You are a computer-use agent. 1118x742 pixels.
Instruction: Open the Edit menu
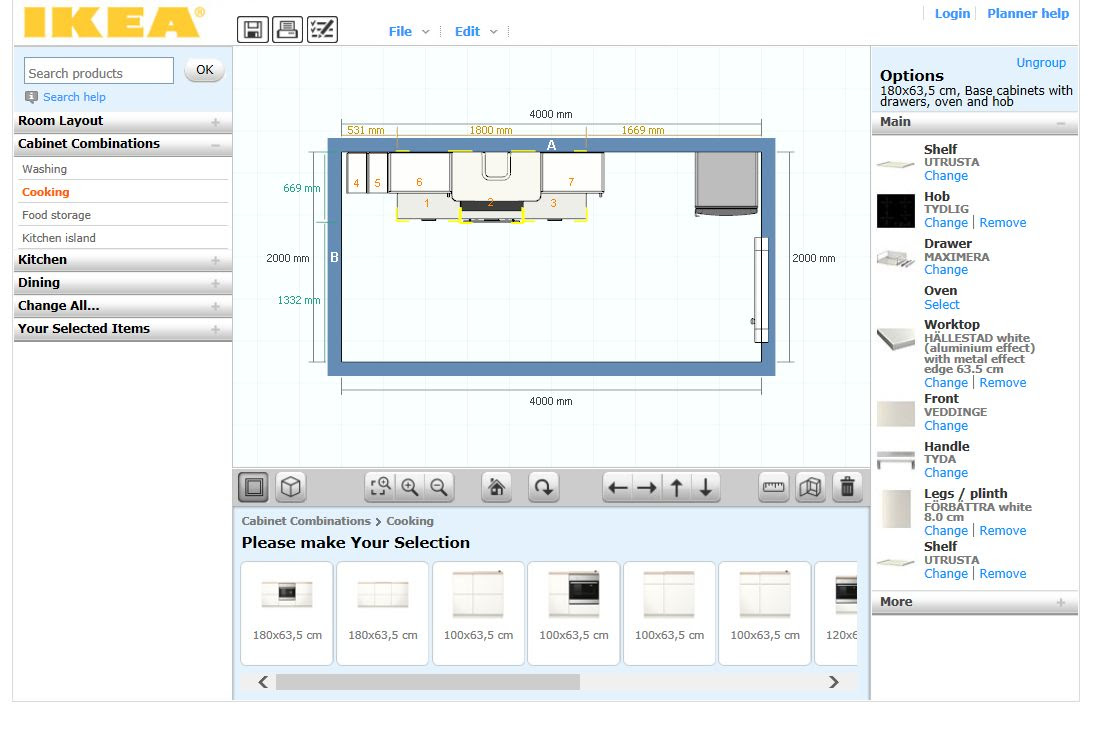coord(476,31)
